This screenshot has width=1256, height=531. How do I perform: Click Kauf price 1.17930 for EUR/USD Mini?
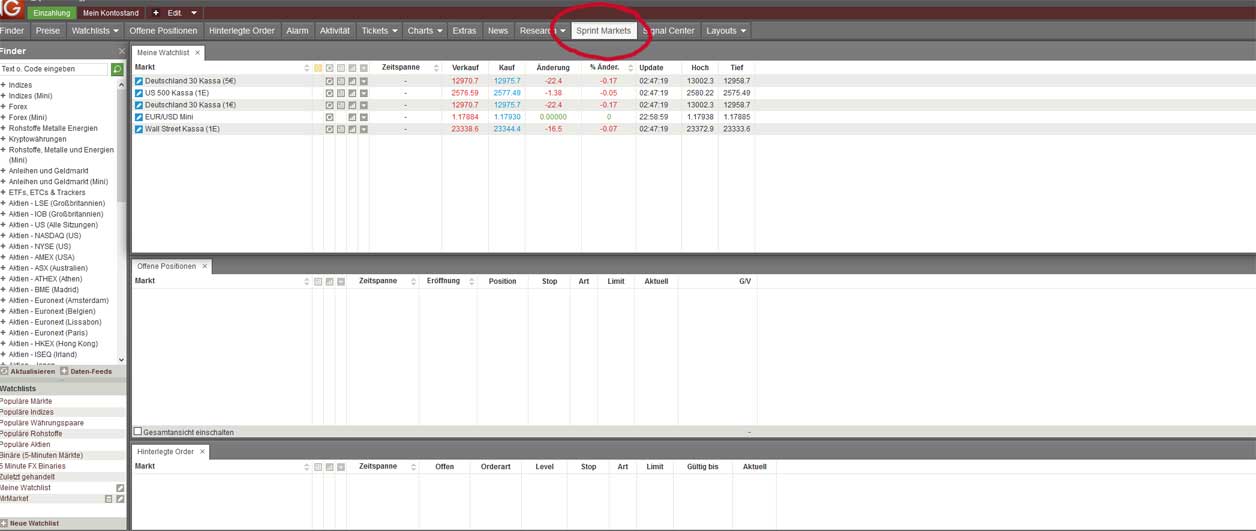[507, 117]
